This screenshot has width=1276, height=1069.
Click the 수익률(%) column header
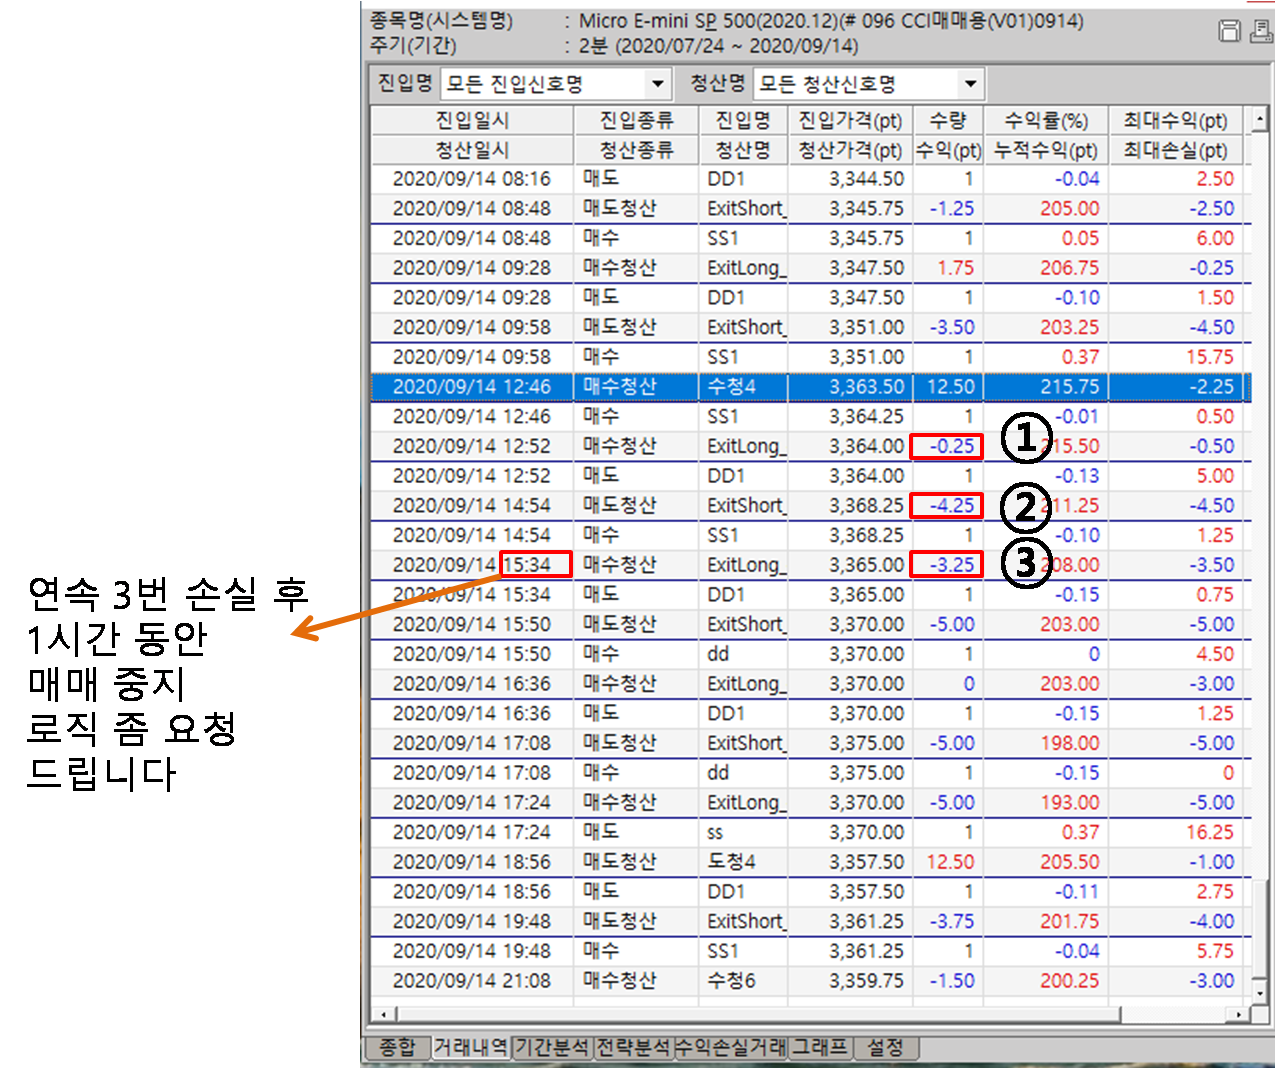coord(1046,121)
